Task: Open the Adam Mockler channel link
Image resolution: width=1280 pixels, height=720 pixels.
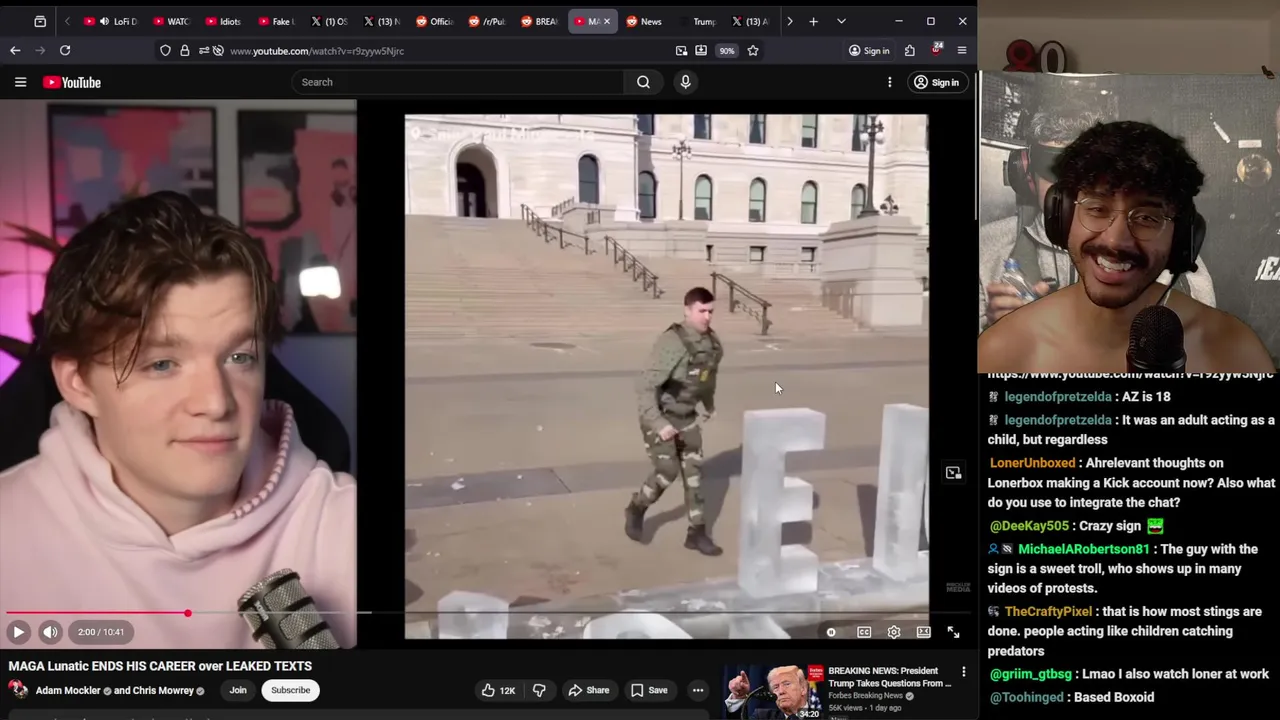Action: pyautogui.click(x=68, y=690)
